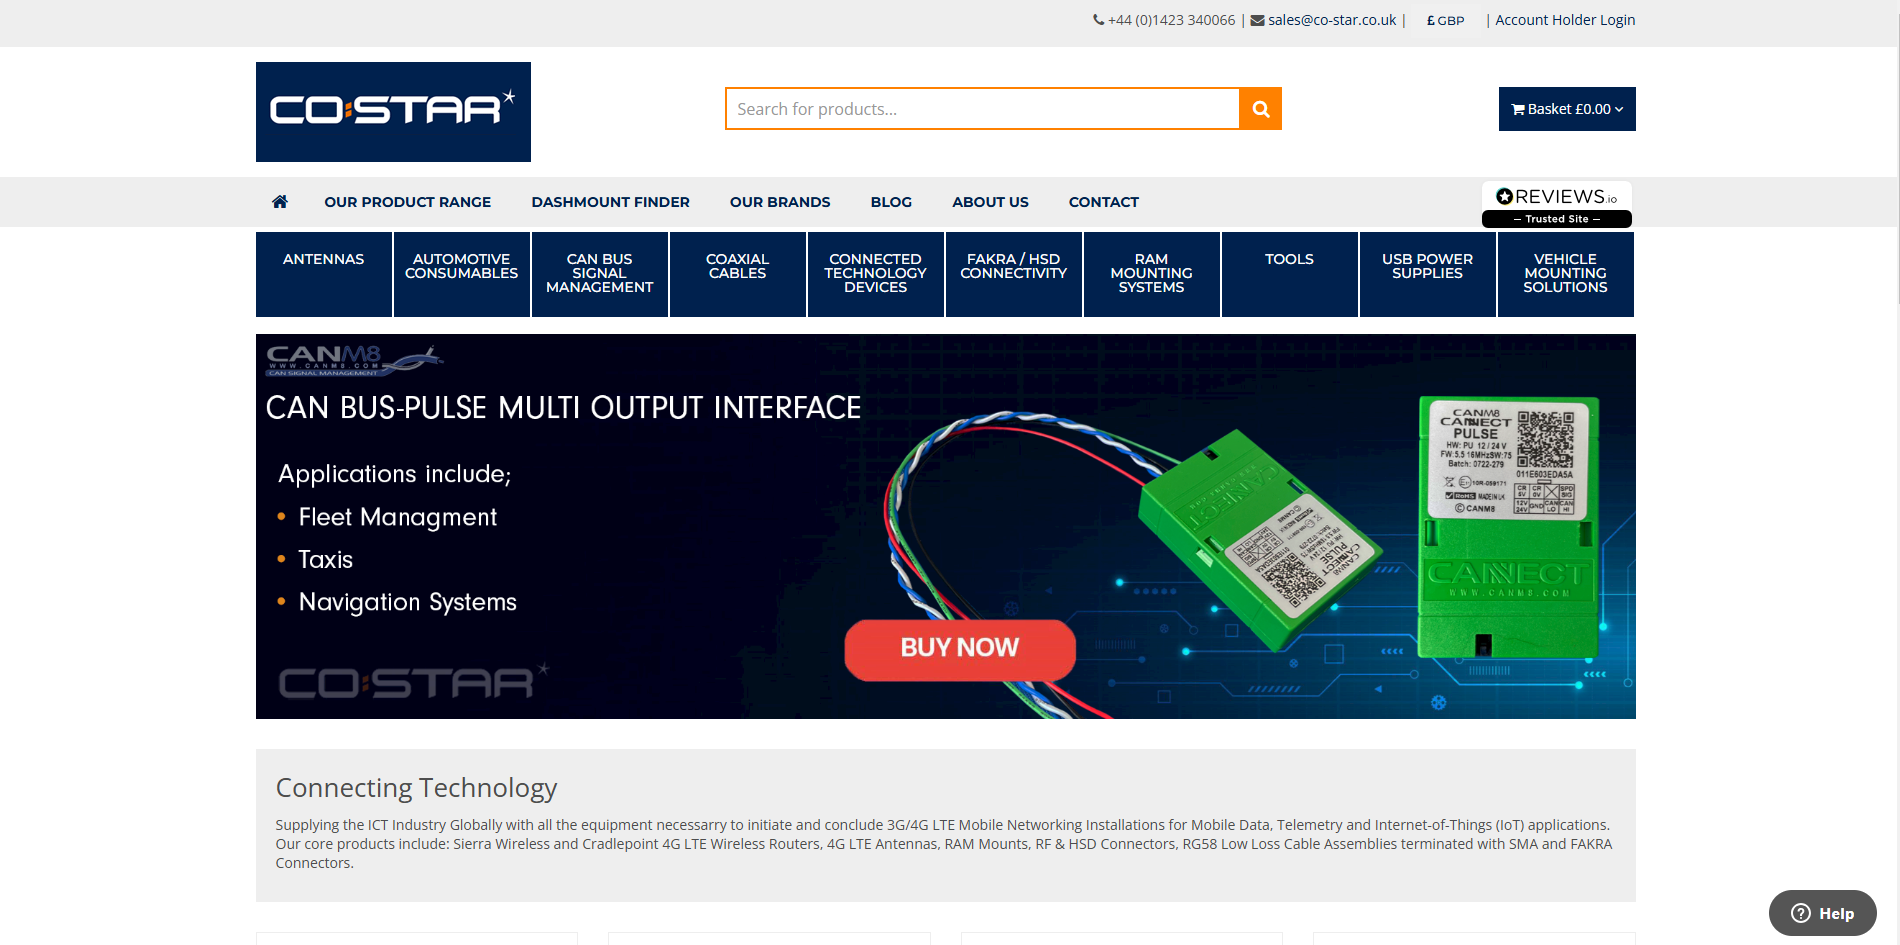Click the envelope icon beside sales@co-star.co.uk
1900x945 pixels.
coord(1256,19)
